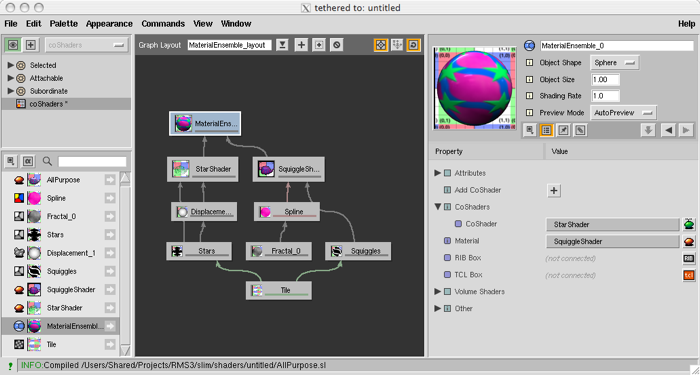Click the circle-slash delete layout button

pos(337,45)
